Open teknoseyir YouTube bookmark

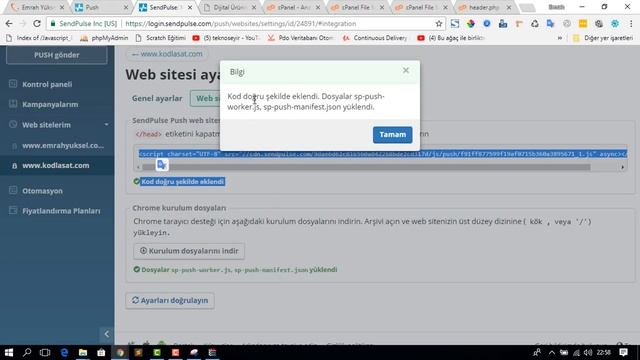226,38
